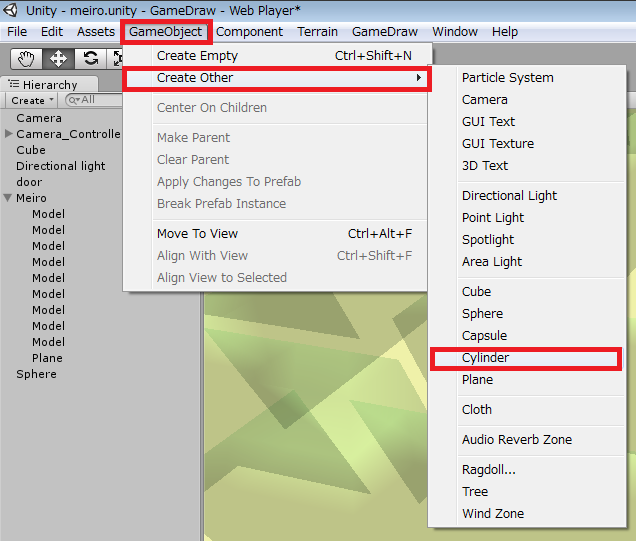Select Camera in the Hierarchy

click(39, 118)
